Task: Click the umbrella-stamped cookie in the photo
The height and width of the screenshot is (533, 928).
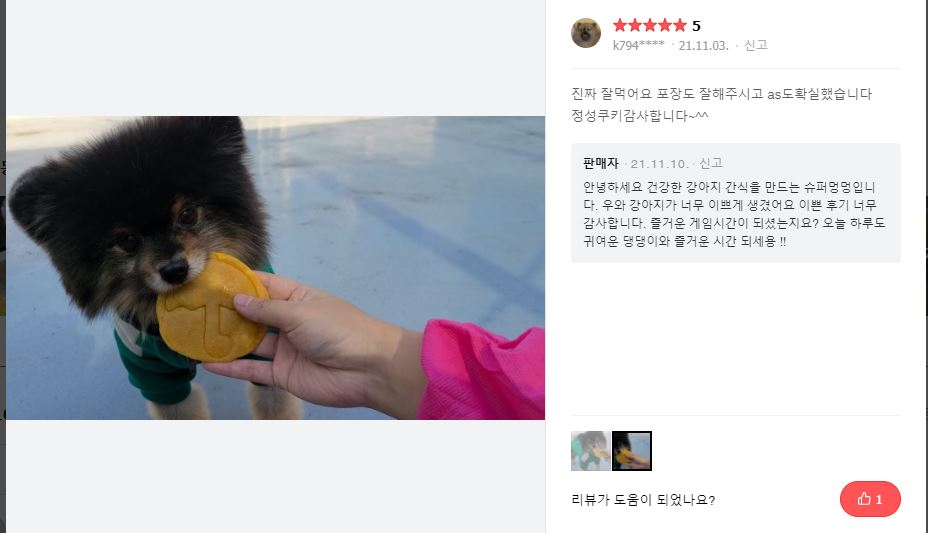Action: 211,307
